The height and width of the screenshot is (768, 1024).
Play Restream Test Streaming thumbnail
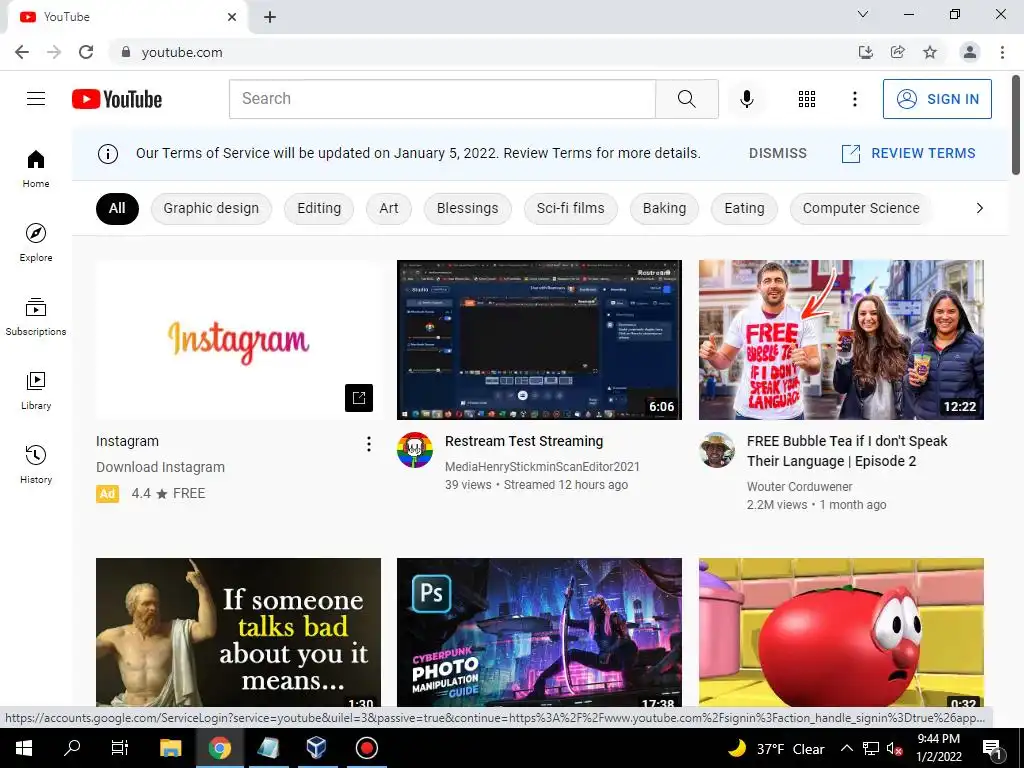(x=539, y=340)
